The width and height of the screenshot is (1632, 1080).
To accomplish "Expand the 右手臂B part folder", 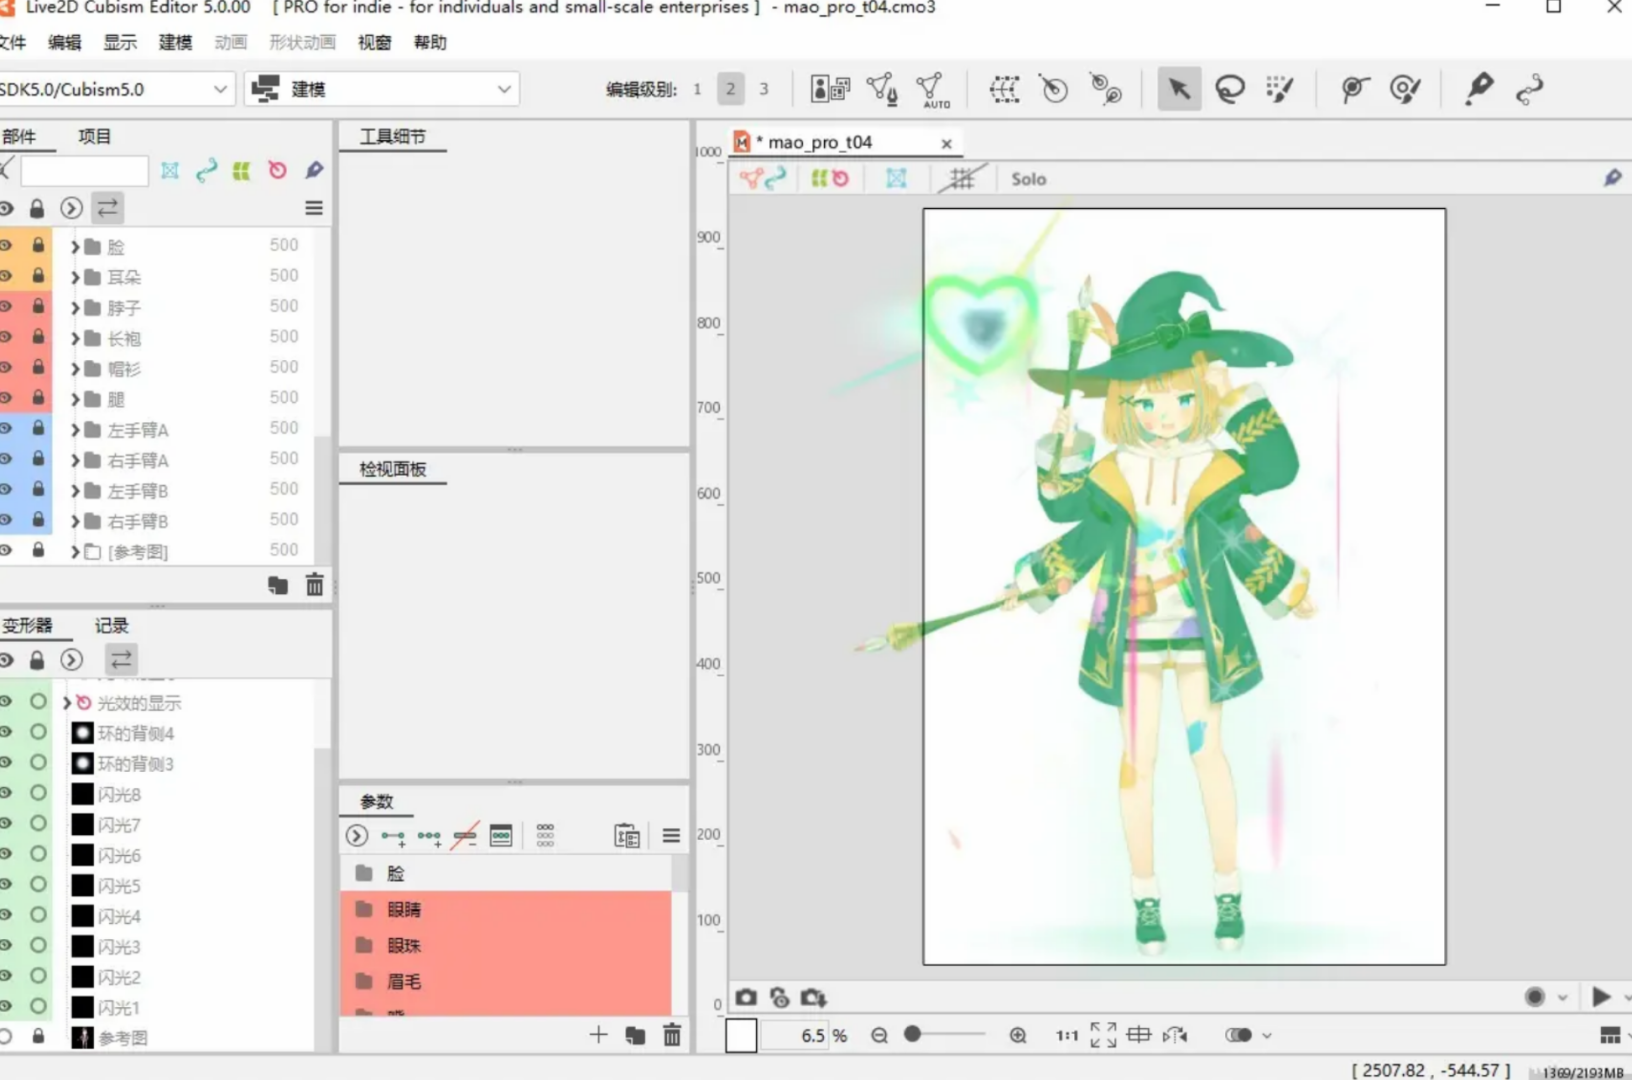I will click(75, 521).
